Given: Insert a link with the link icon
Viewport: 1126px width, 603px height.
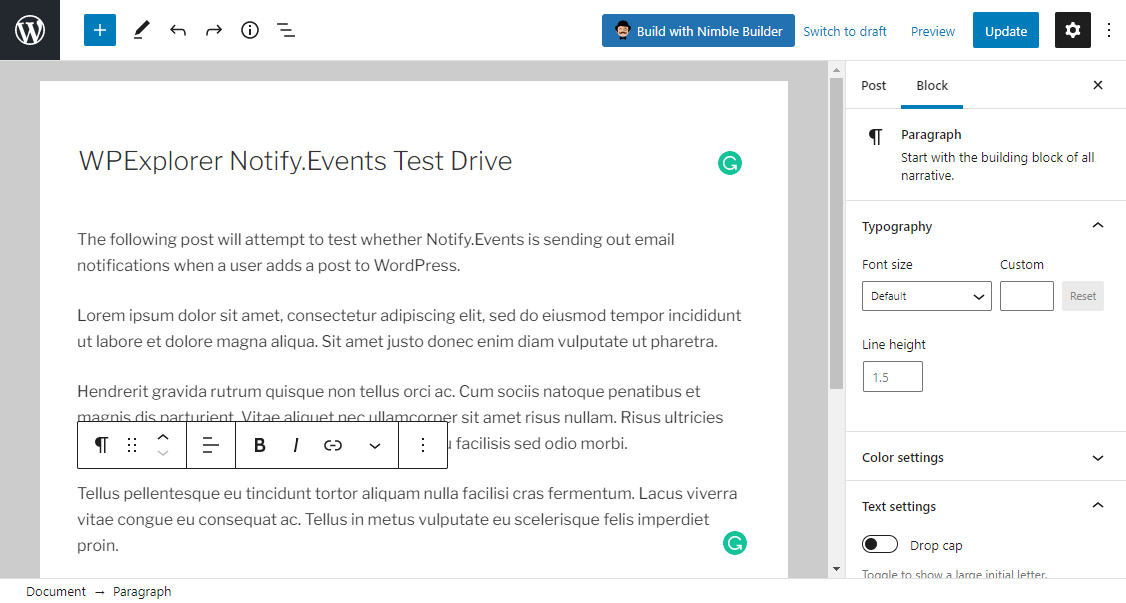Looking at the screenshot, I should 332,445.
